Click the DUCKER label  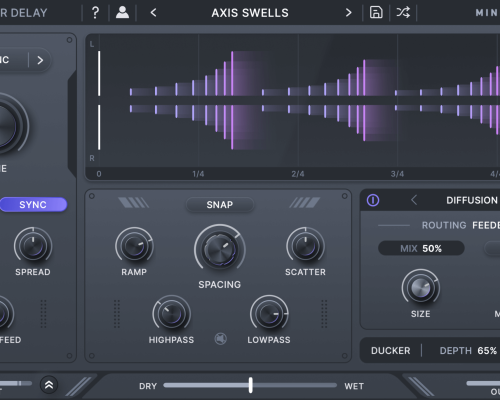tap(391, 351)
